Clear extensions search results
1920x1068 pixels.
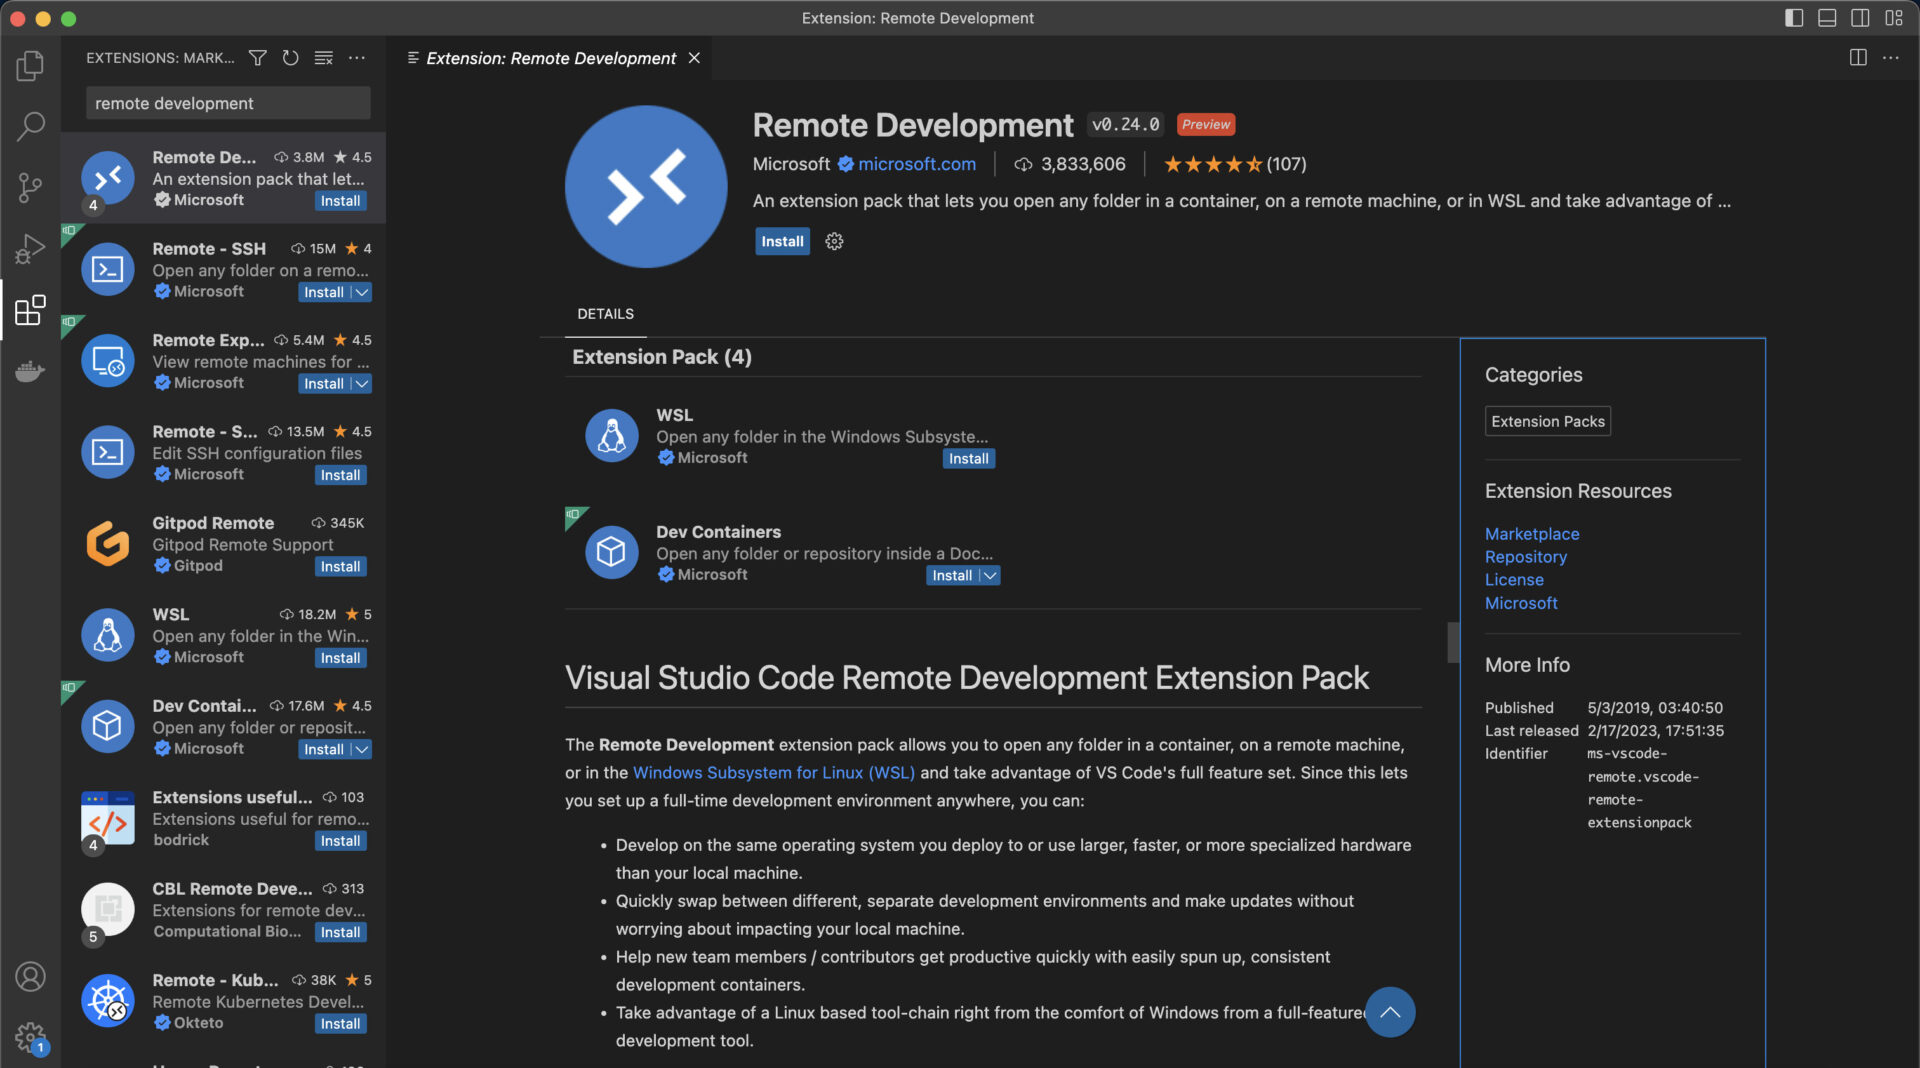coord(323,58)
